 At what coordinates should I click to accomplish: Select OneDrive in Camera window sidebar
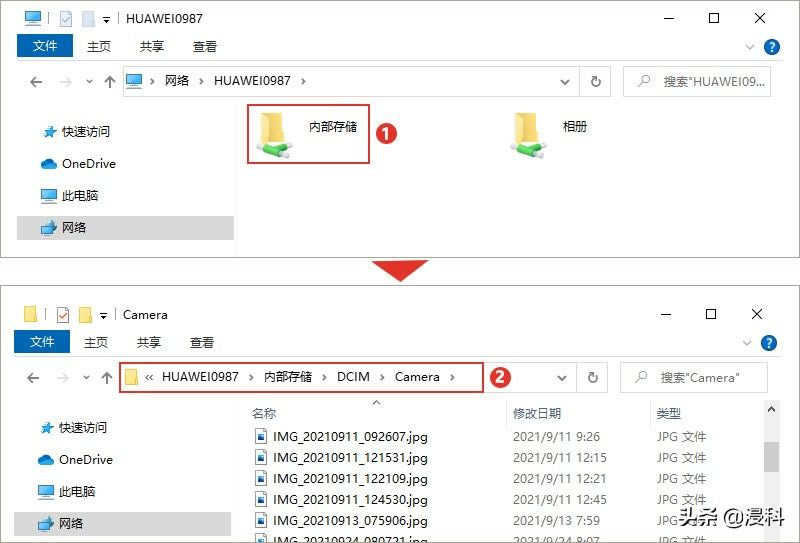[x=75, y=460]
